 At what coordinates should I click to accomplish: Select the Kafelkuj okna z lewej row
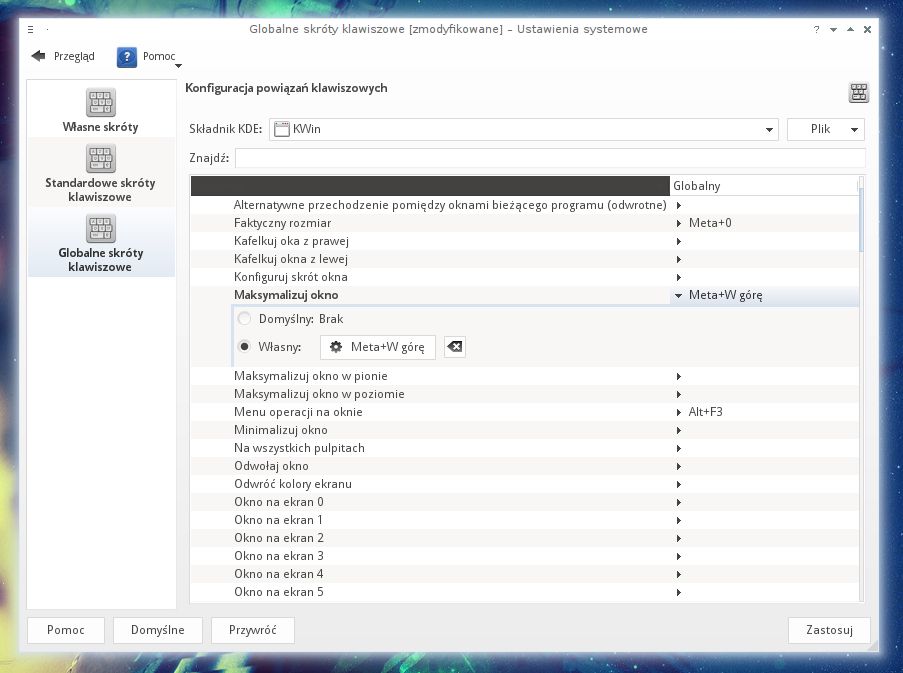coord(525,259)
